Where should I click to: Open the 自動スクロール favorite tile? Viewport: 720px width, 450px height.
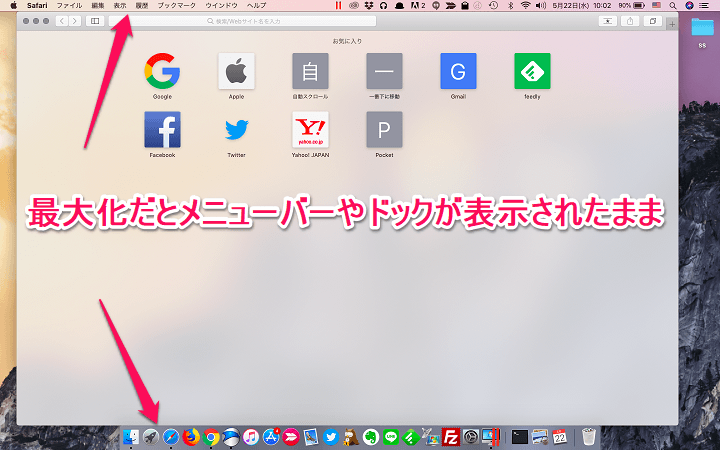click(x=310, y=71)
